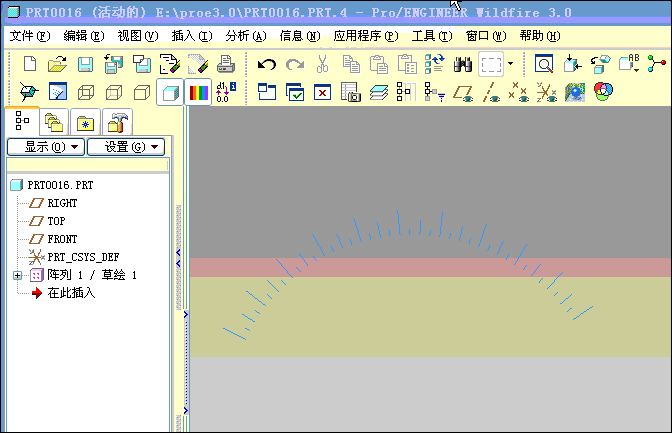Select the FRONT datum plane
This screenshot has height=433, width=672.
62,239
